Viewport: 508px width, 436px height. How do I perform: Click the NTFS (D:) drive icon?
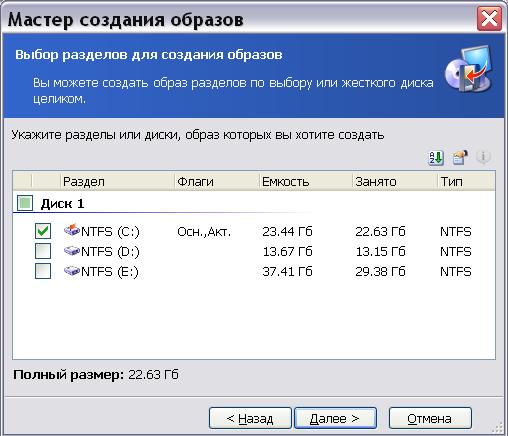point(72,251)
